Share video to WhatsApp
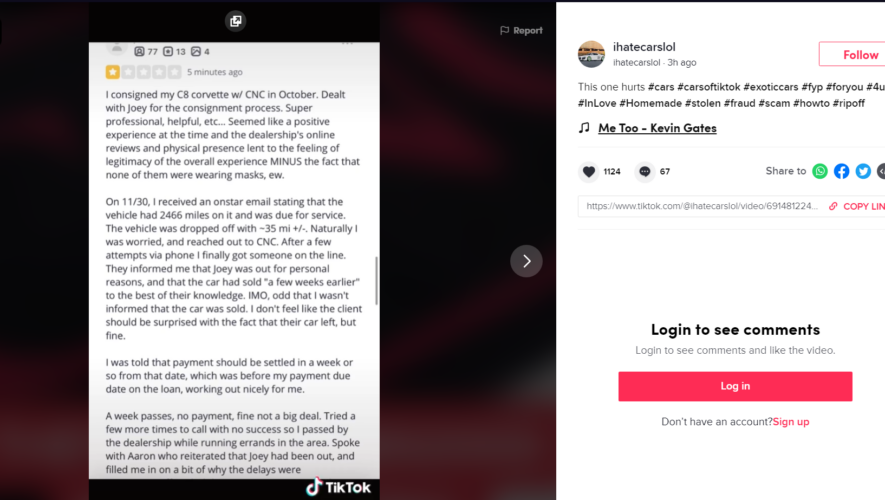 pyautogui.click(x=820, y=171)
